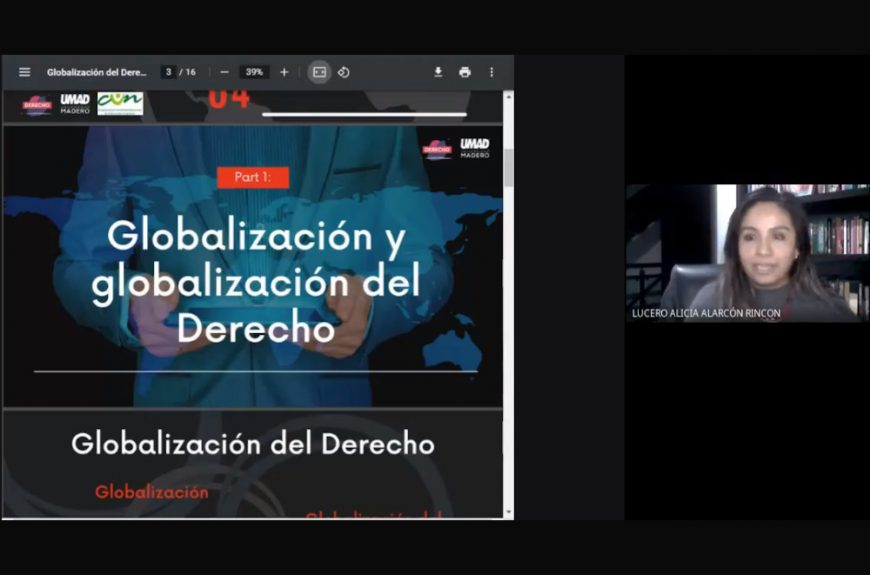870x575 pixels.
Task: Click the green CUN logo in slide header
Action: tap(120, 103)
